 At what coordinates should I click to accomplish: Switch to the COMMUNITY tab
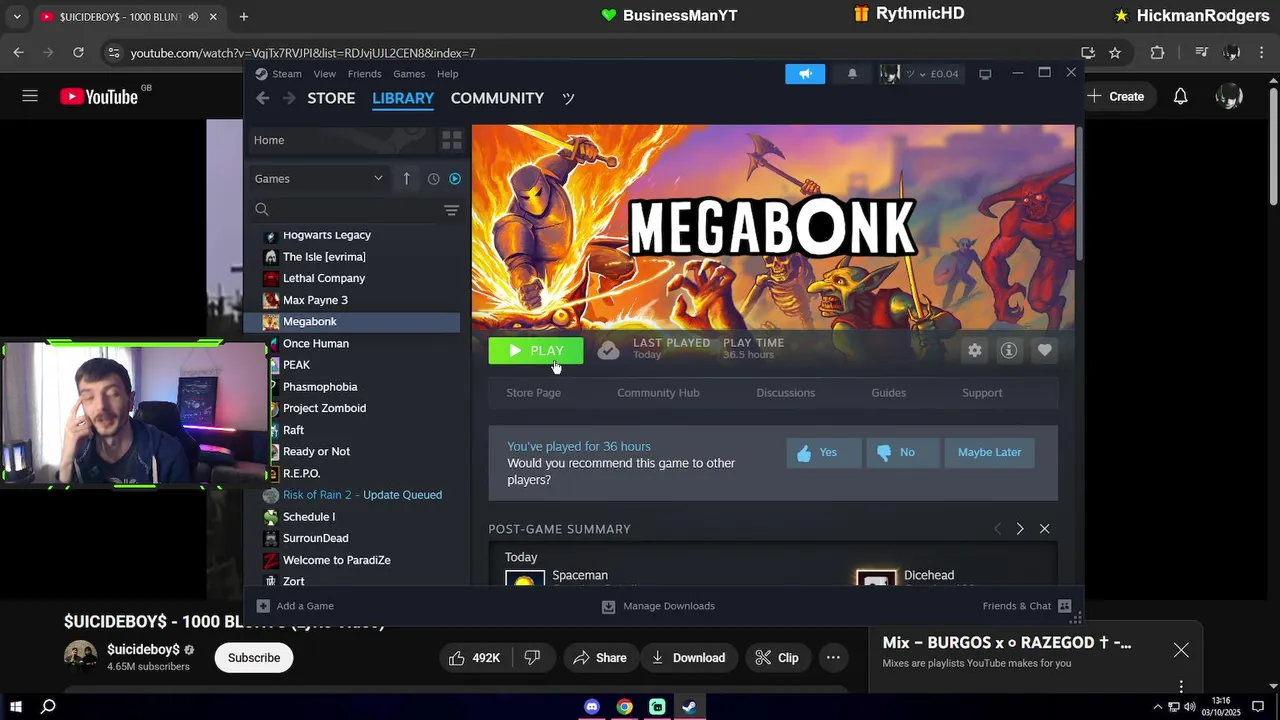[497, 98]
